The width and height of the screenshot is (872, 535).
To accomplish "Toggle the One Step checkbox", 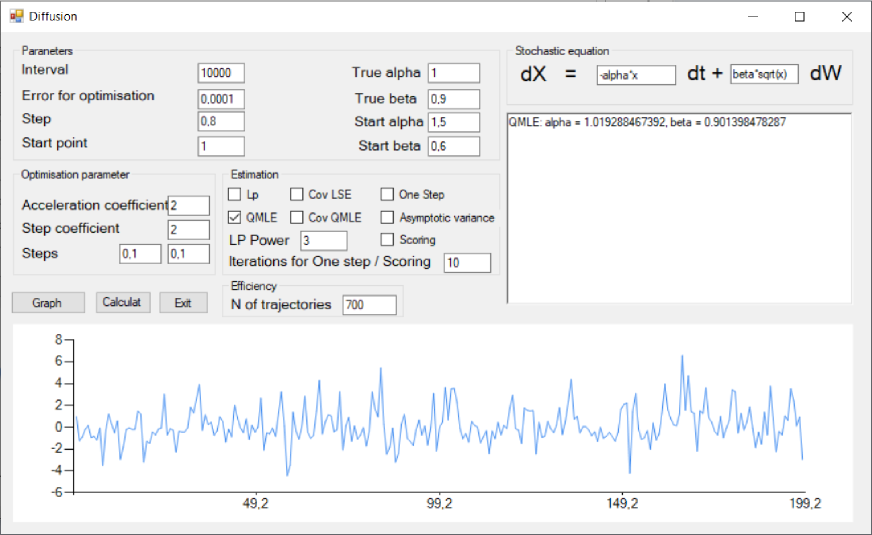I will click(388, 195).
